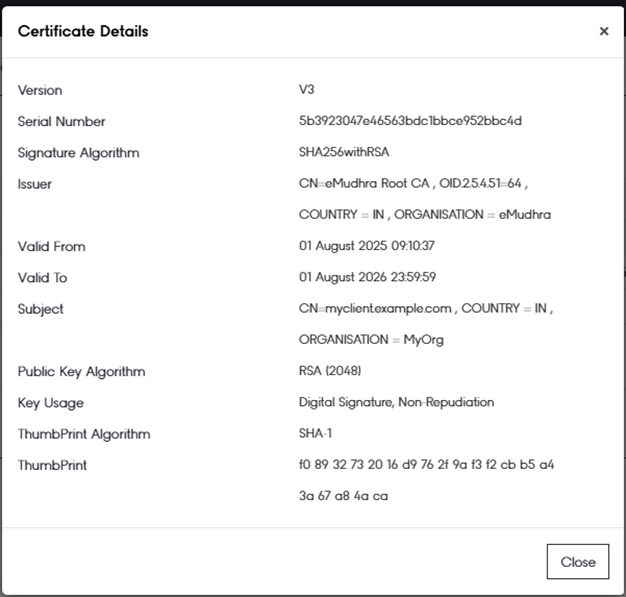626x597 pixels.
Task: Click the SHA256withRSA signature algorithm value
Action: pyautogui.click(x=343, y=153)
